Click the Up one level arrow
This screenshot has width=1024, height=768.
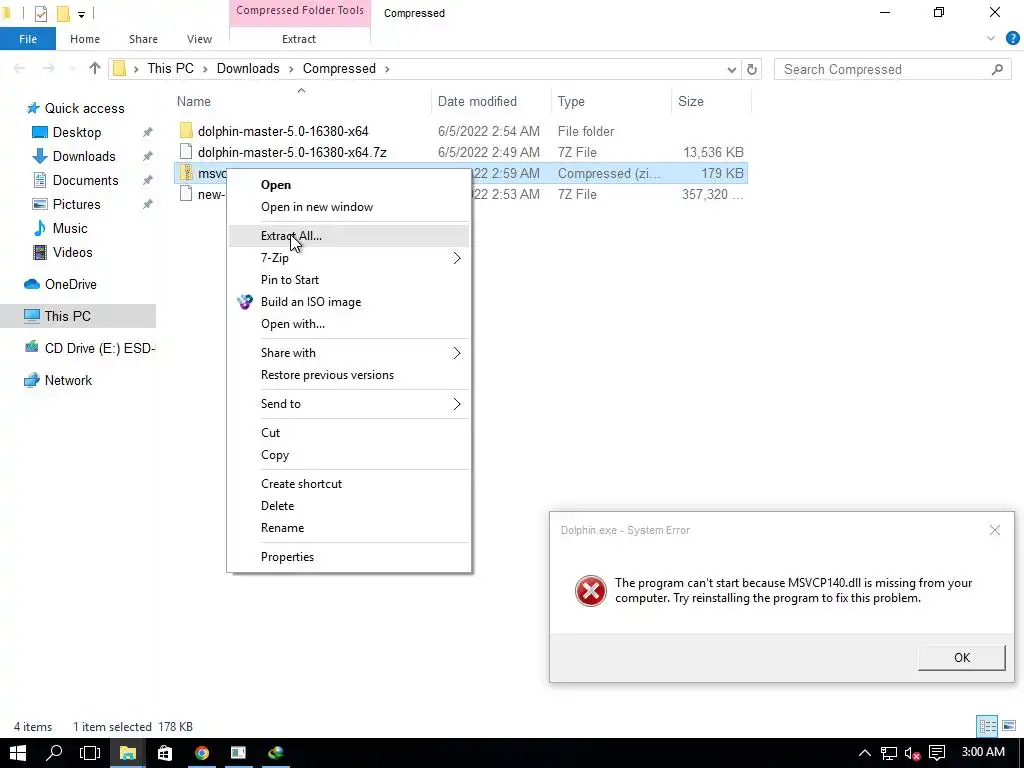click(95, 68)
